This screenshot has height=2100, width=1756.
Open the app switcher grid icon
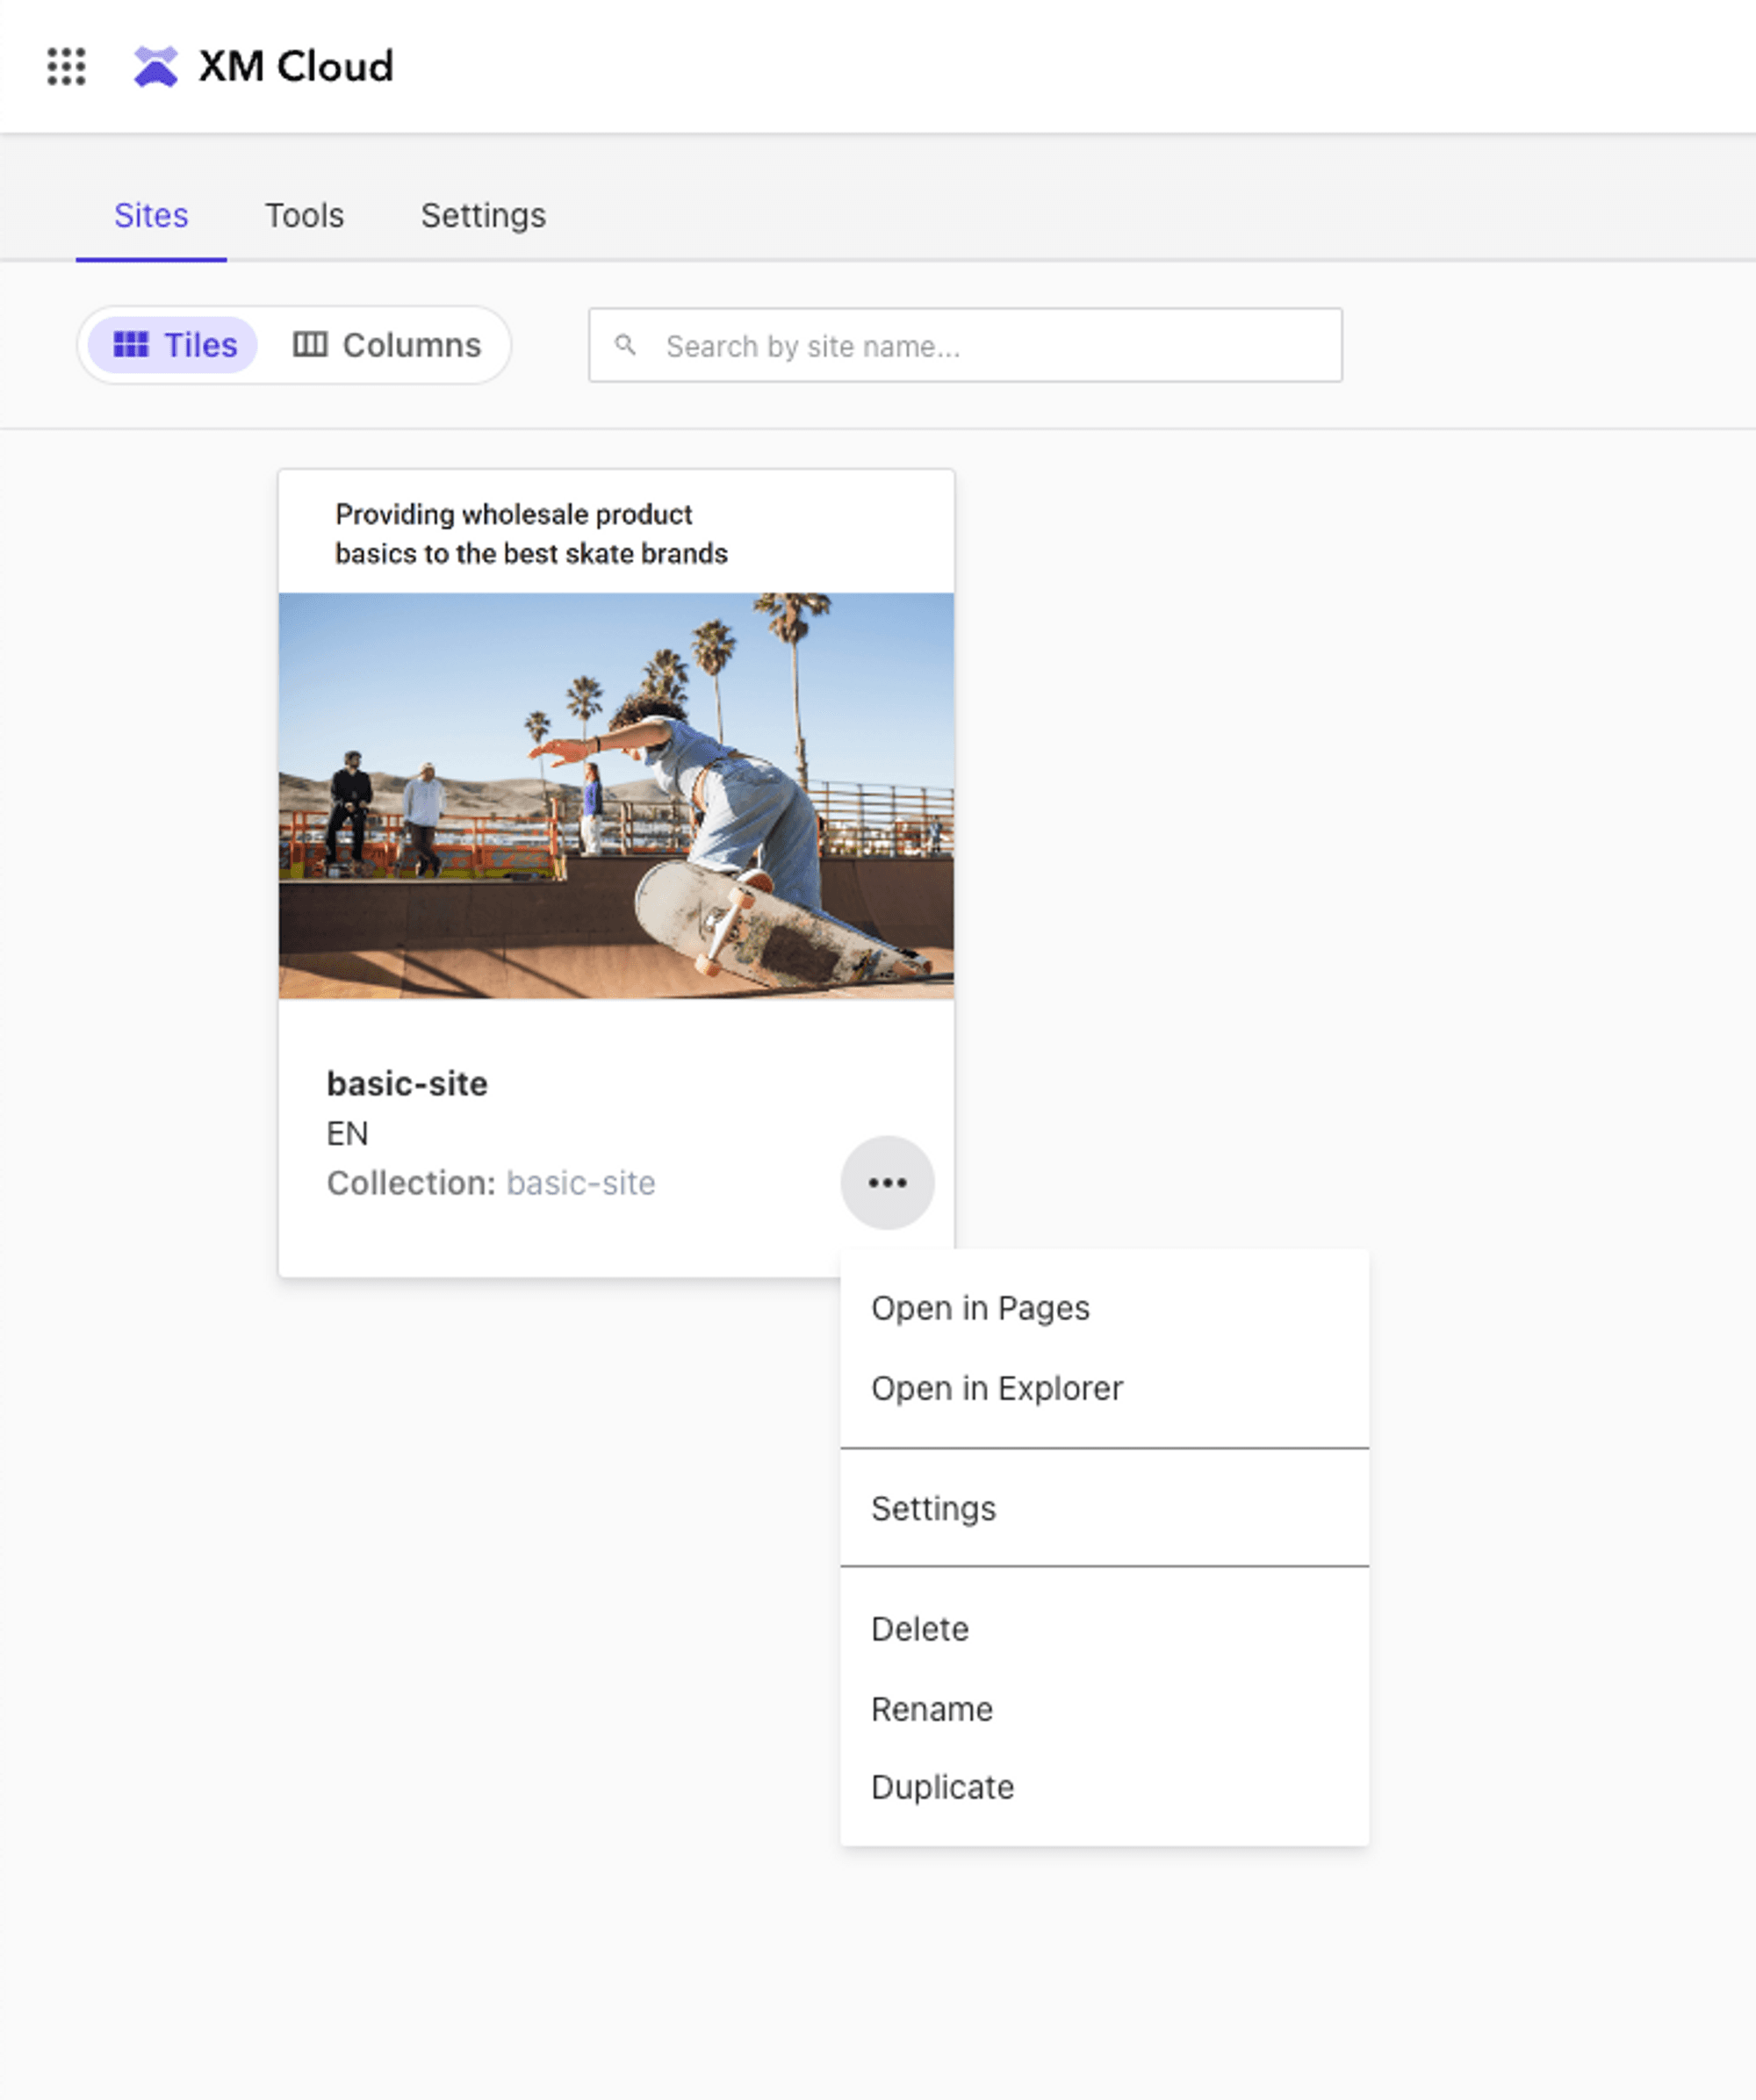pos(66,66)
